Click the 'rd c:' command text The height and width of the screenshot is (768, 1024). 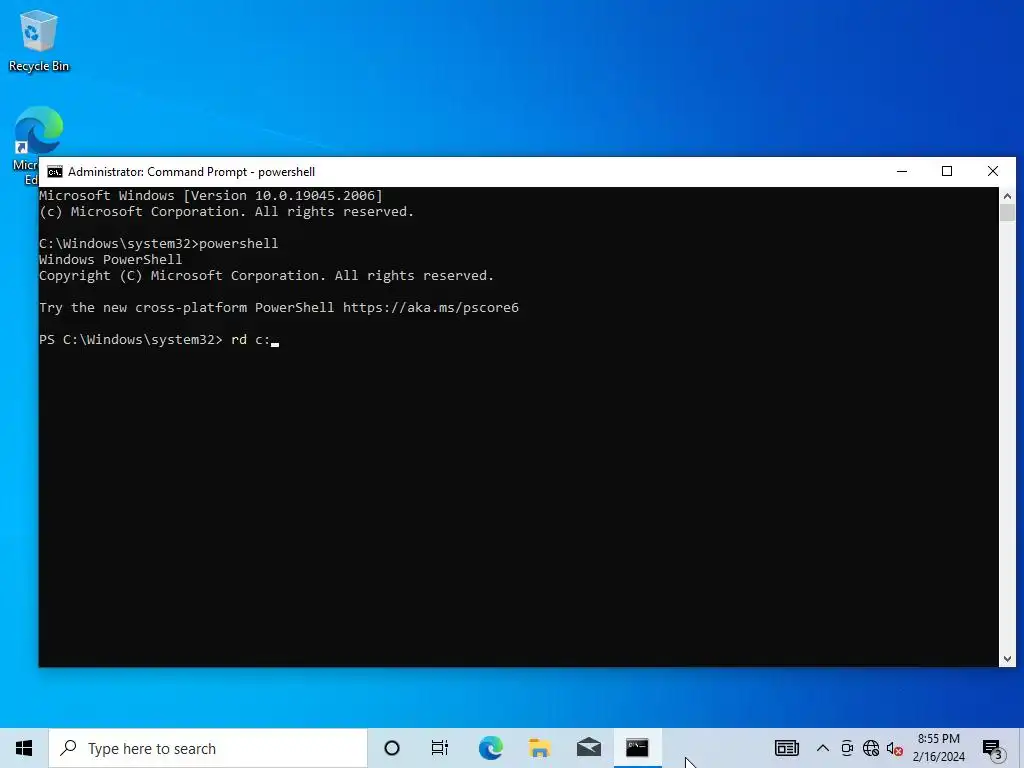tap(250, 340)
